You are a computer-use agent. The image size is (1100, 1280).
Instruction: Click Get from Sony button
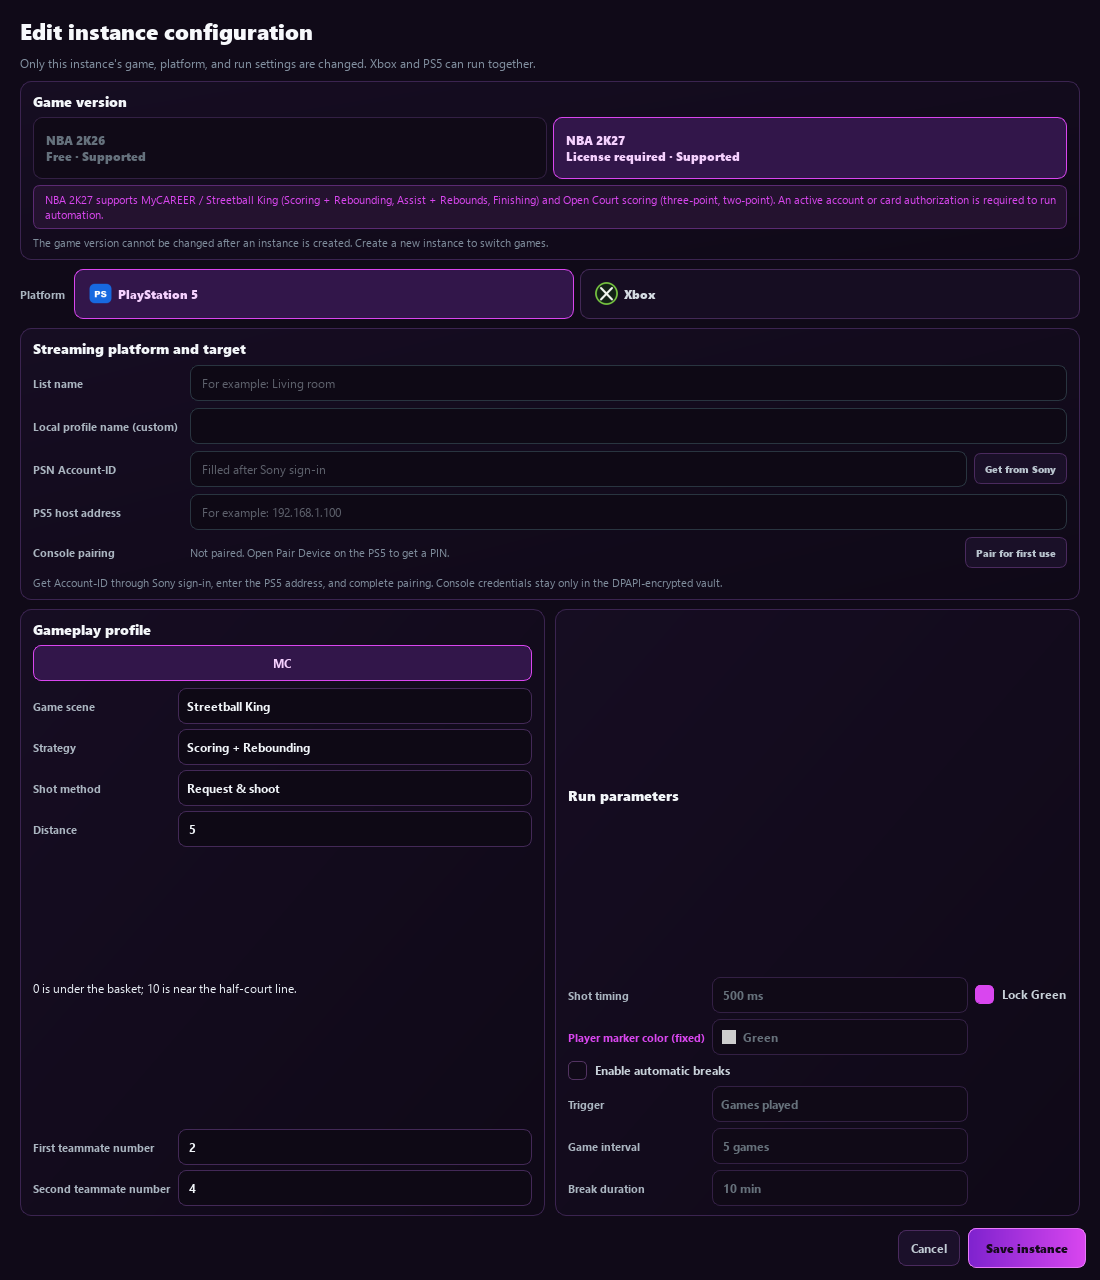pos(1020,469)
